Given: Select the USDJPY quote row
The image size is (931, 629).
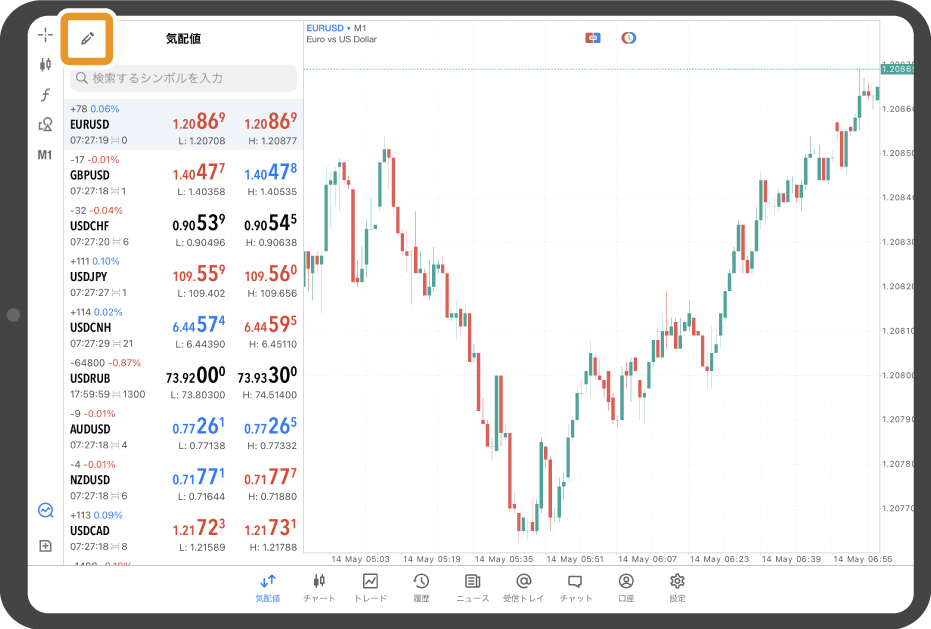Looking at the screenshot, I should [183, 277].
